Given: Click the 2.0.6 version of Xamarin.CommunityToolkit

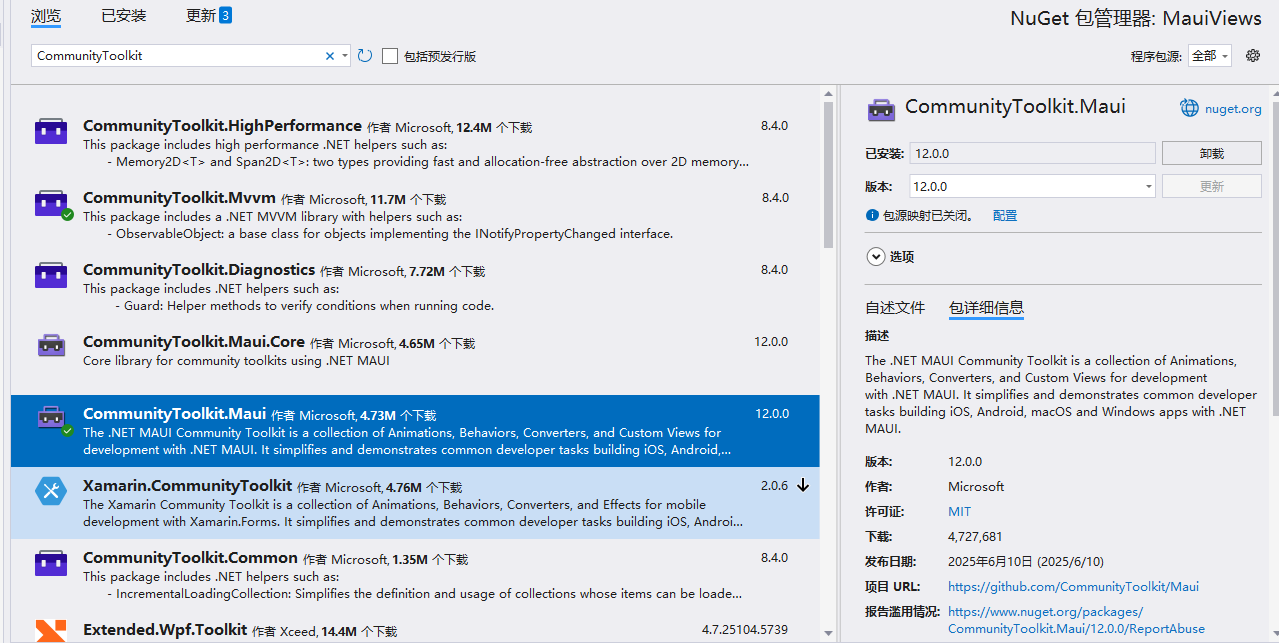Looking at the screenshot, I should coord(774,486).
